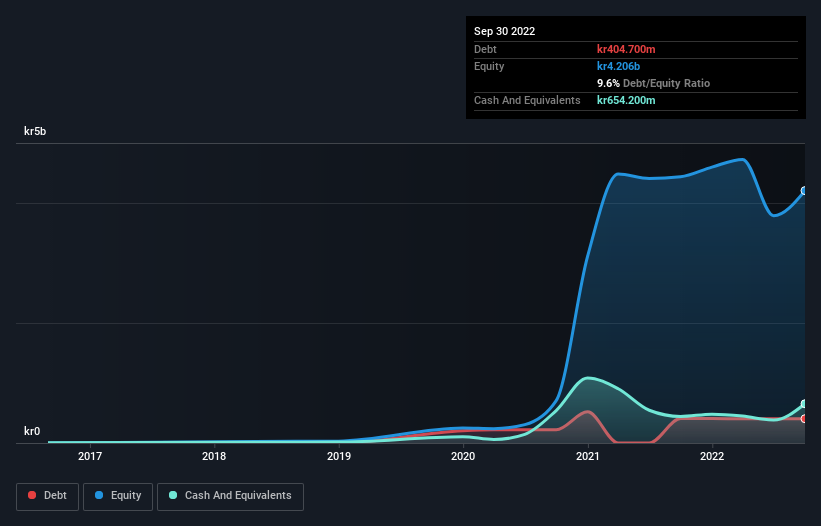Click the teal Cash endpoint marker
Viewport: 821px width, 526px height.
(x=805, y=404)
